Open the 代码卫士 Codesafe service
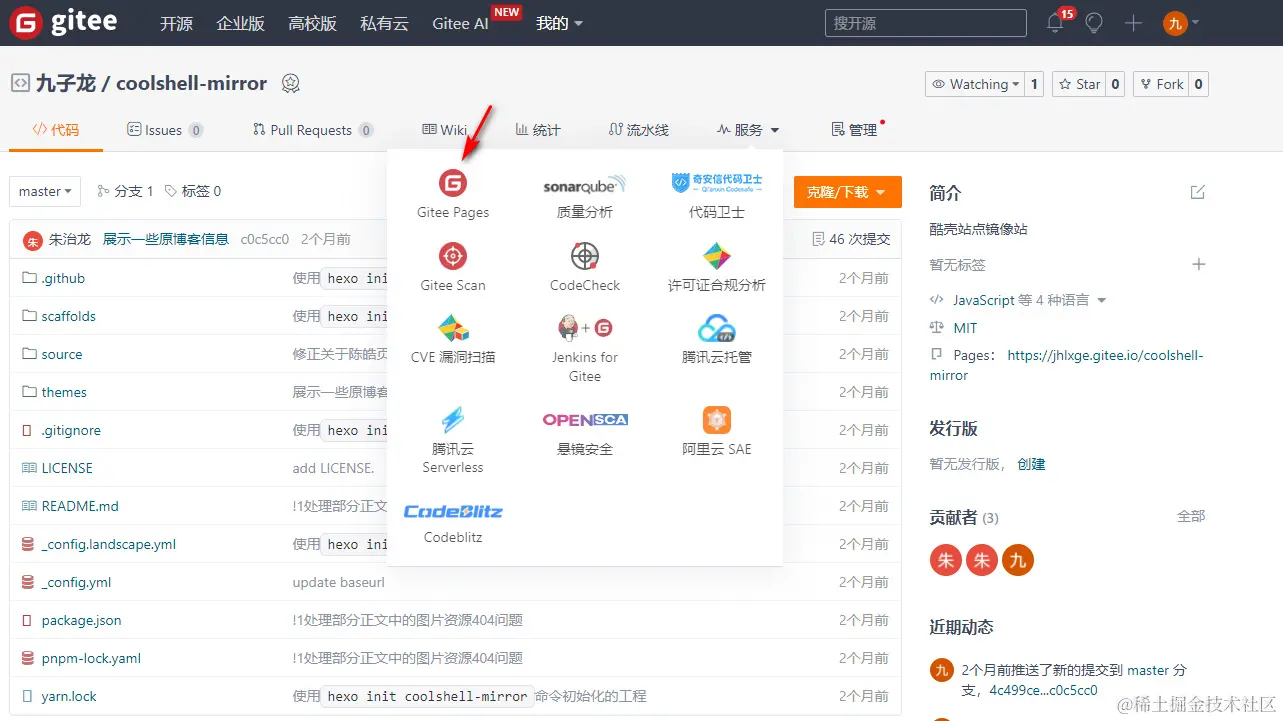Viewport: 1283px width, 721px height. (717, 194)
